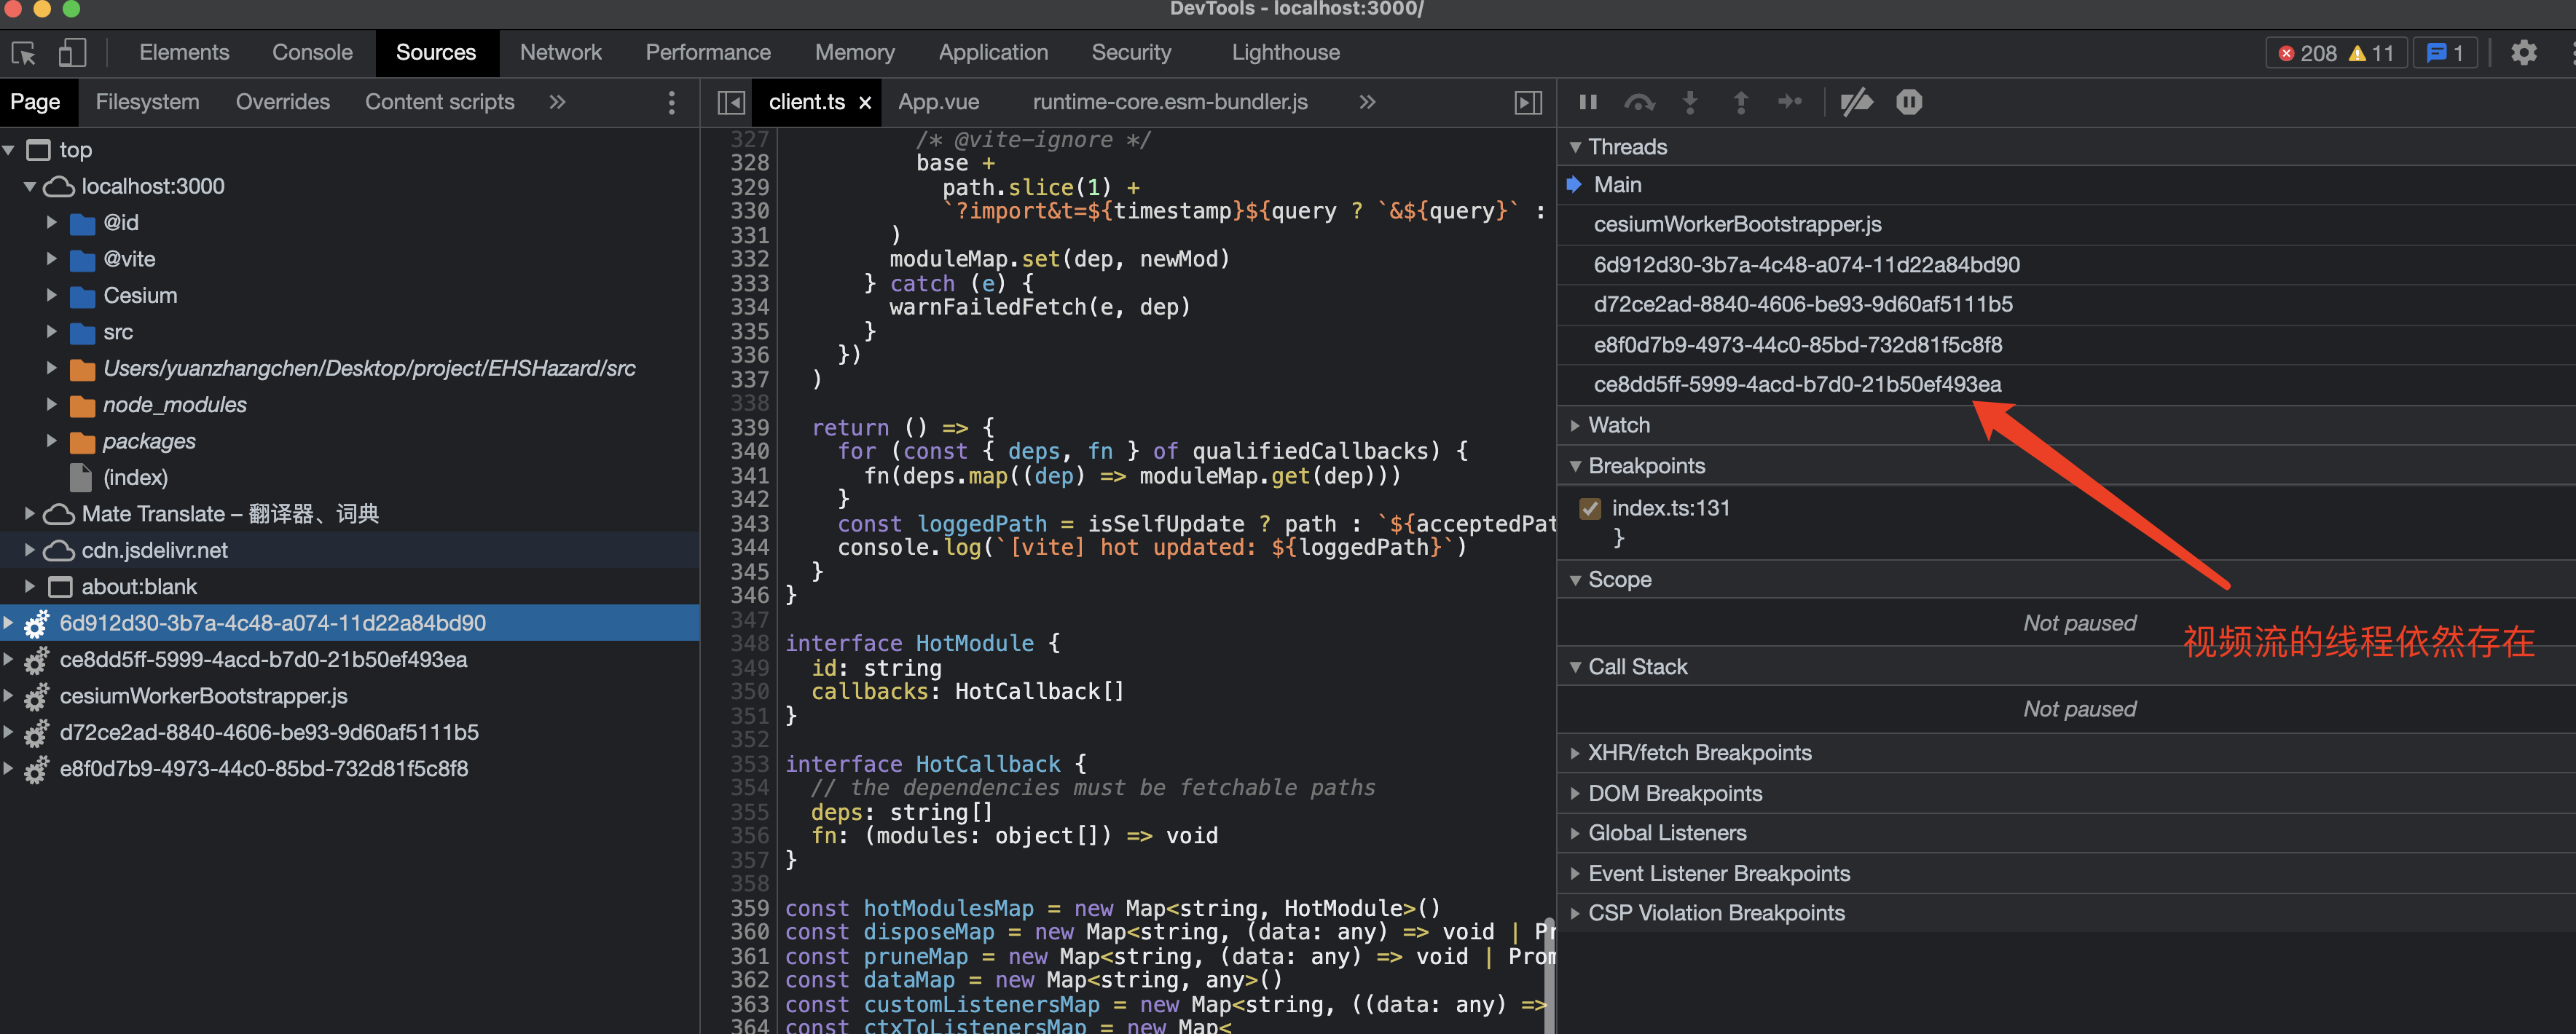The width and height of the screenshot is (2576, 1034).
Task: Click the step over debugger icon
Action: tap(1639, 102)
